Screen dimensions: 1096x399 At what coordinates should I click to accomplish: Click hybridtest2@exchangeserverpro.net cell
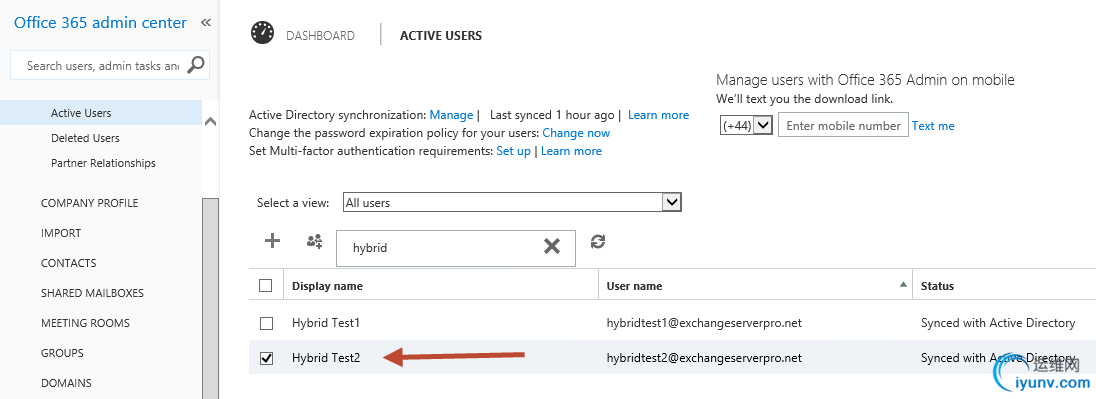coord(704,358)
